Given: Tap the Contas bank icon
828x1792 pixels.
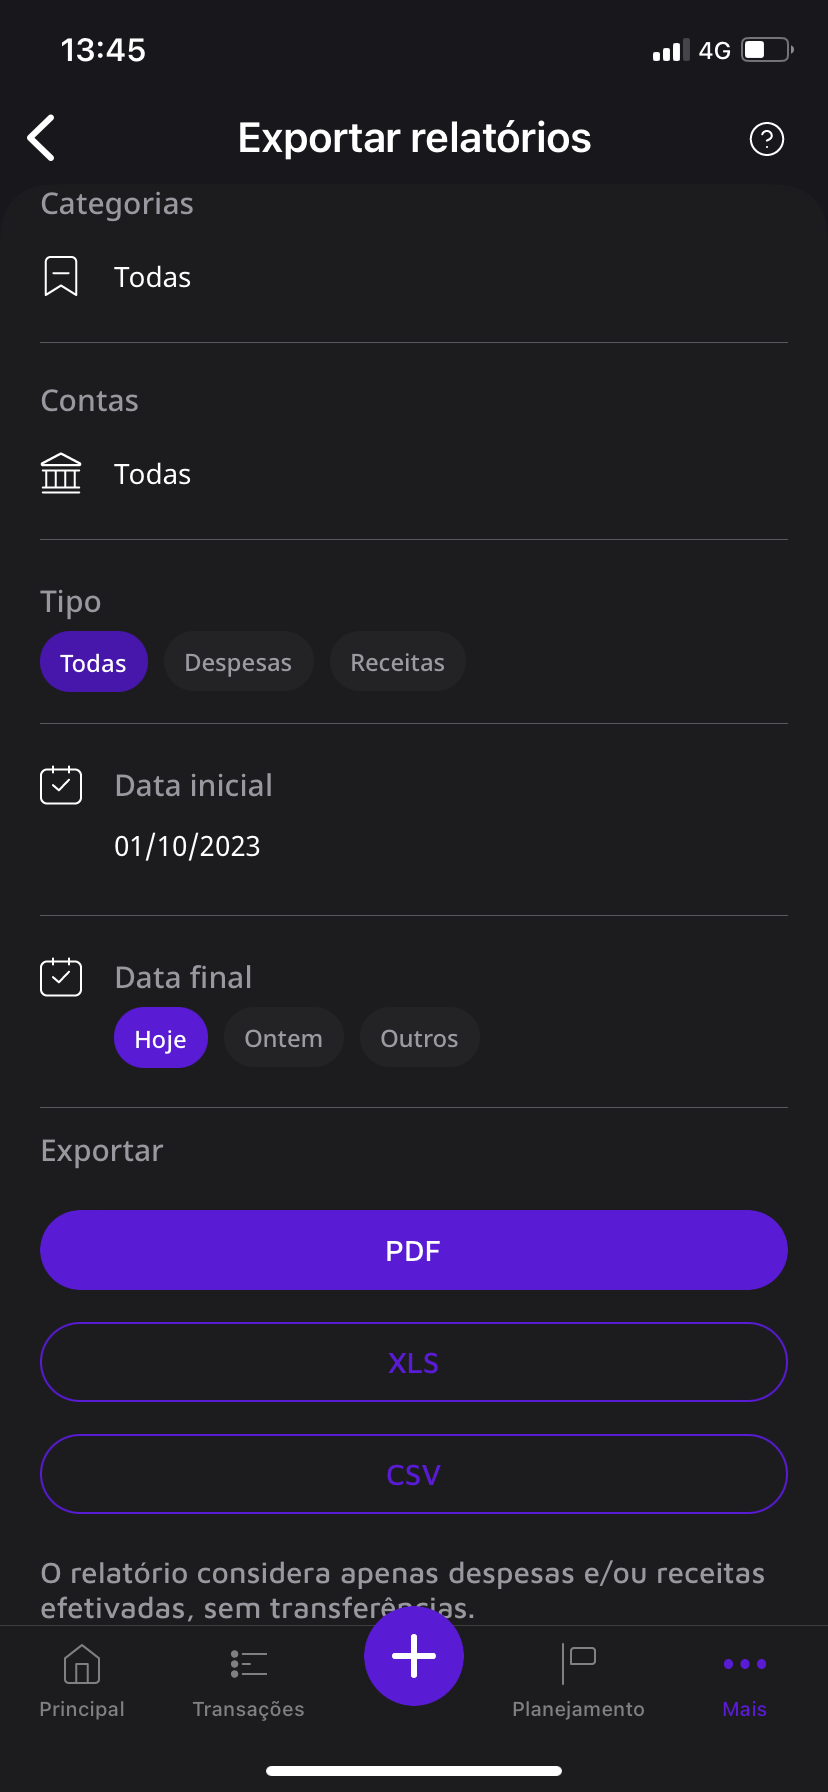Looking at the screenshot, I should [x=61, y=473].
